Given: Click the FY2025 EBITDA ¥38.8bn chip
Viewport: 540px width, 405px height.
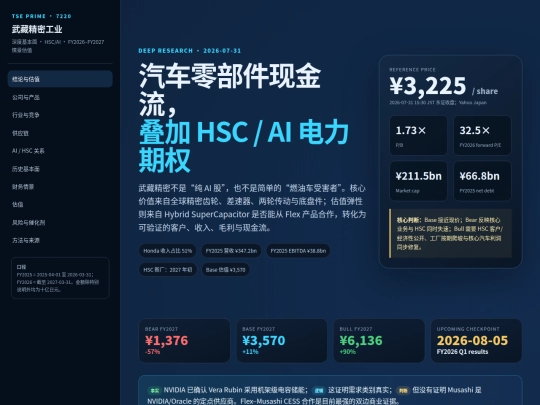Looking at the screenshot, I should [298, 251].
